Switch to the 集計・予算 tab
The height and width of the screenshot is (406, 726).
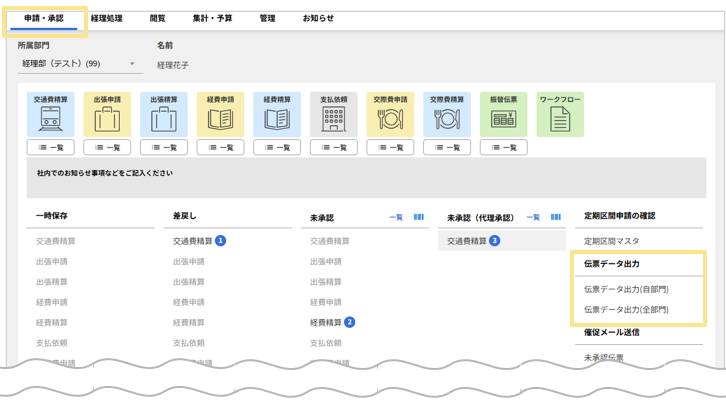tap(212, 18)
